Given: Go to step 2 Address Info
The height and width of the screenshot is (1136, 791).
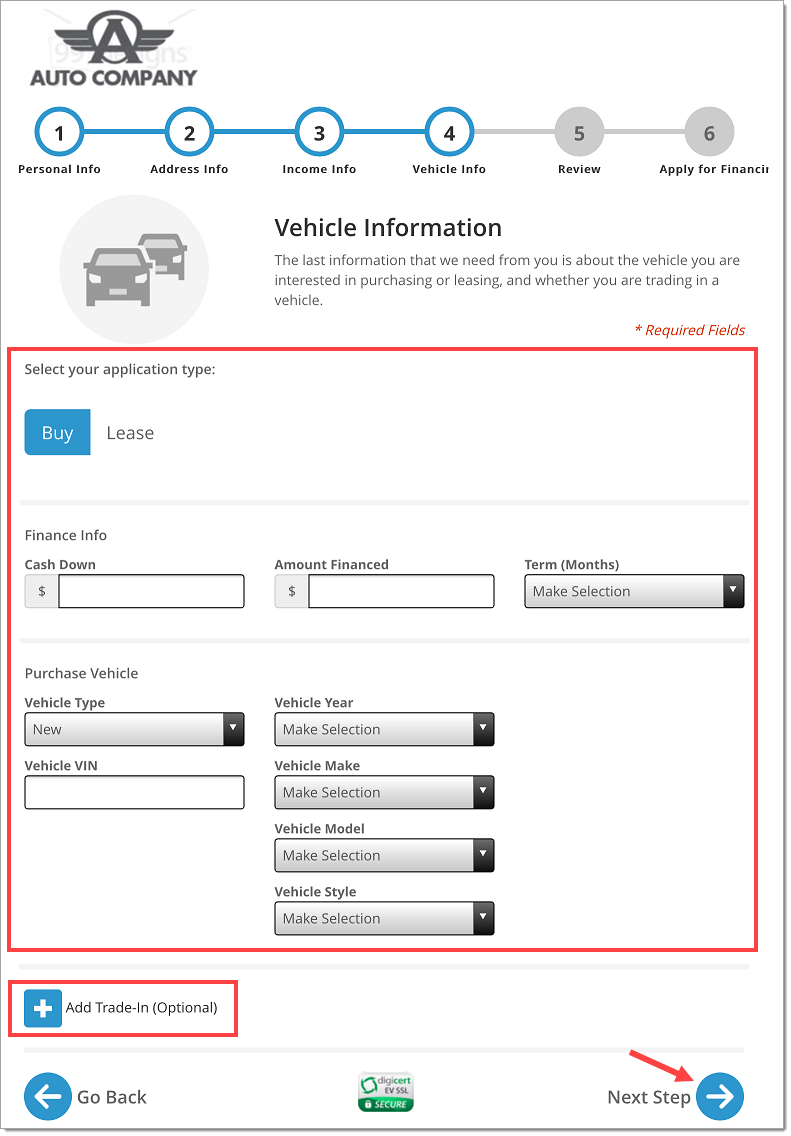Looking at the screenshot, I should point(189,133).
